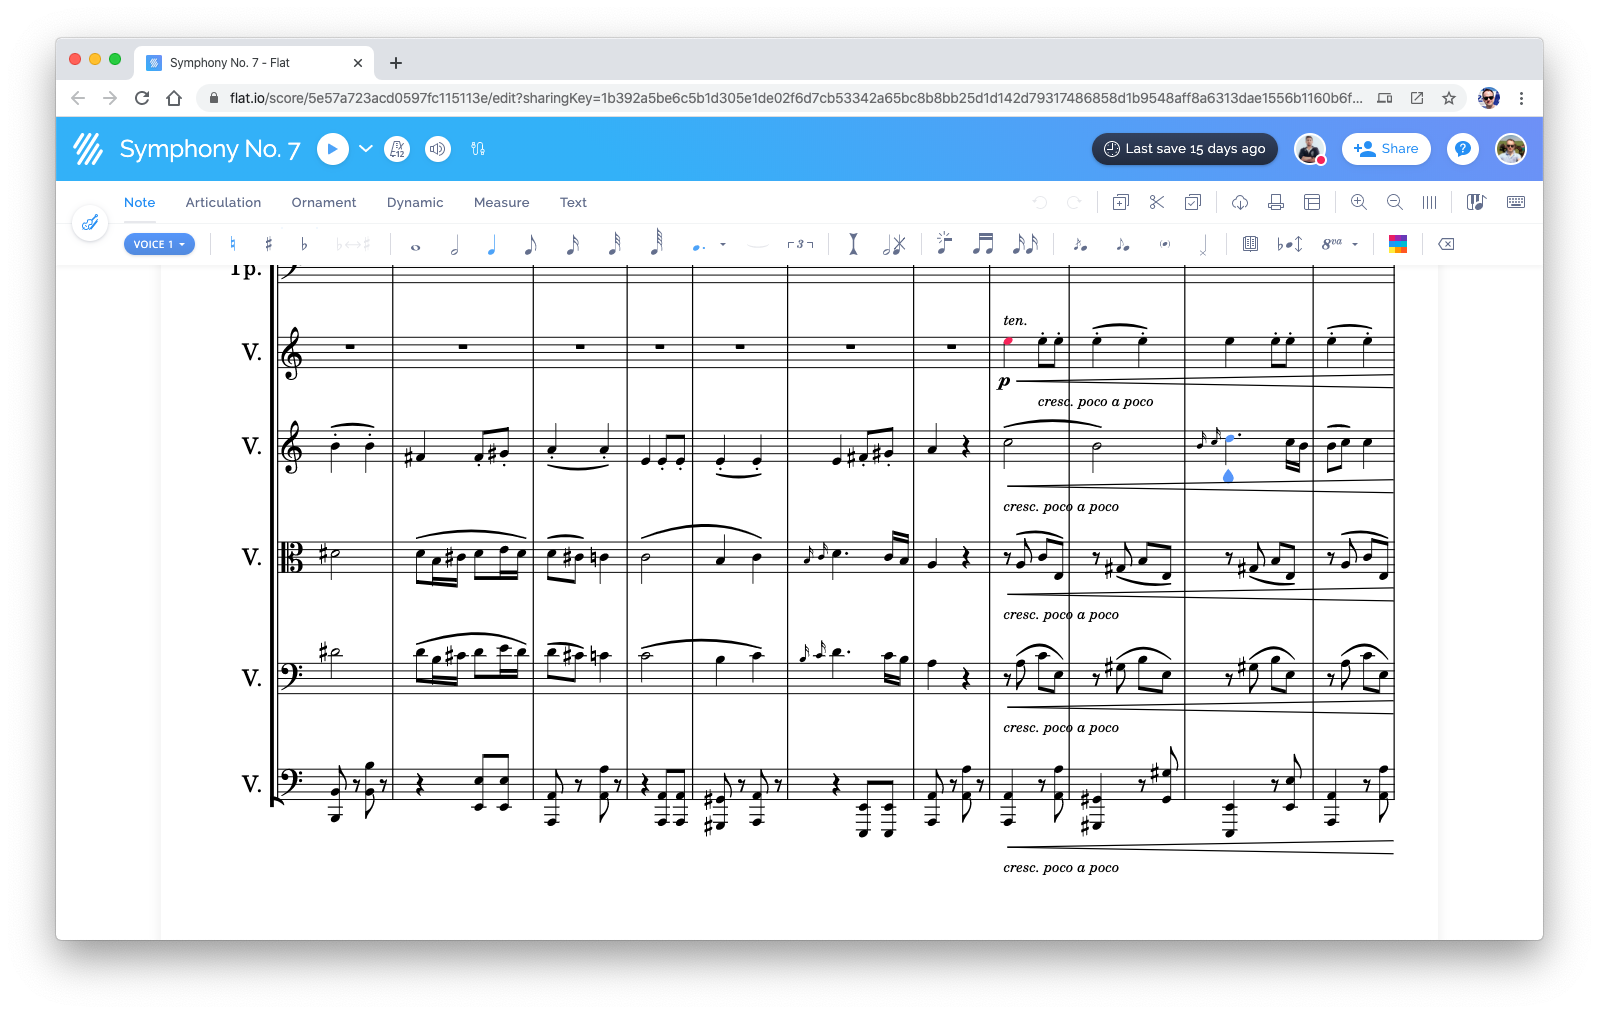Toggle the natural accidental

coord(233,244)
